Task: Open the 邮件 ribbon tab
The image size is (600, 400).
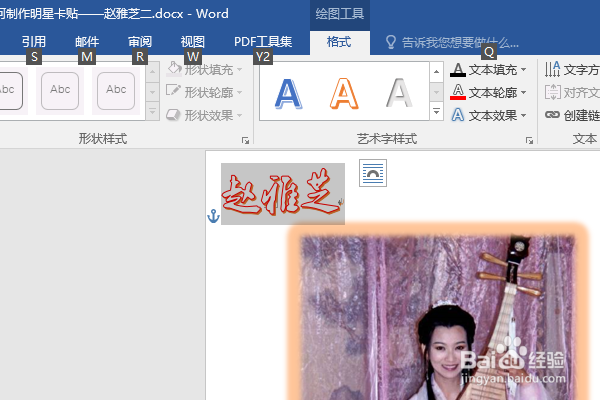Action: 87,42
